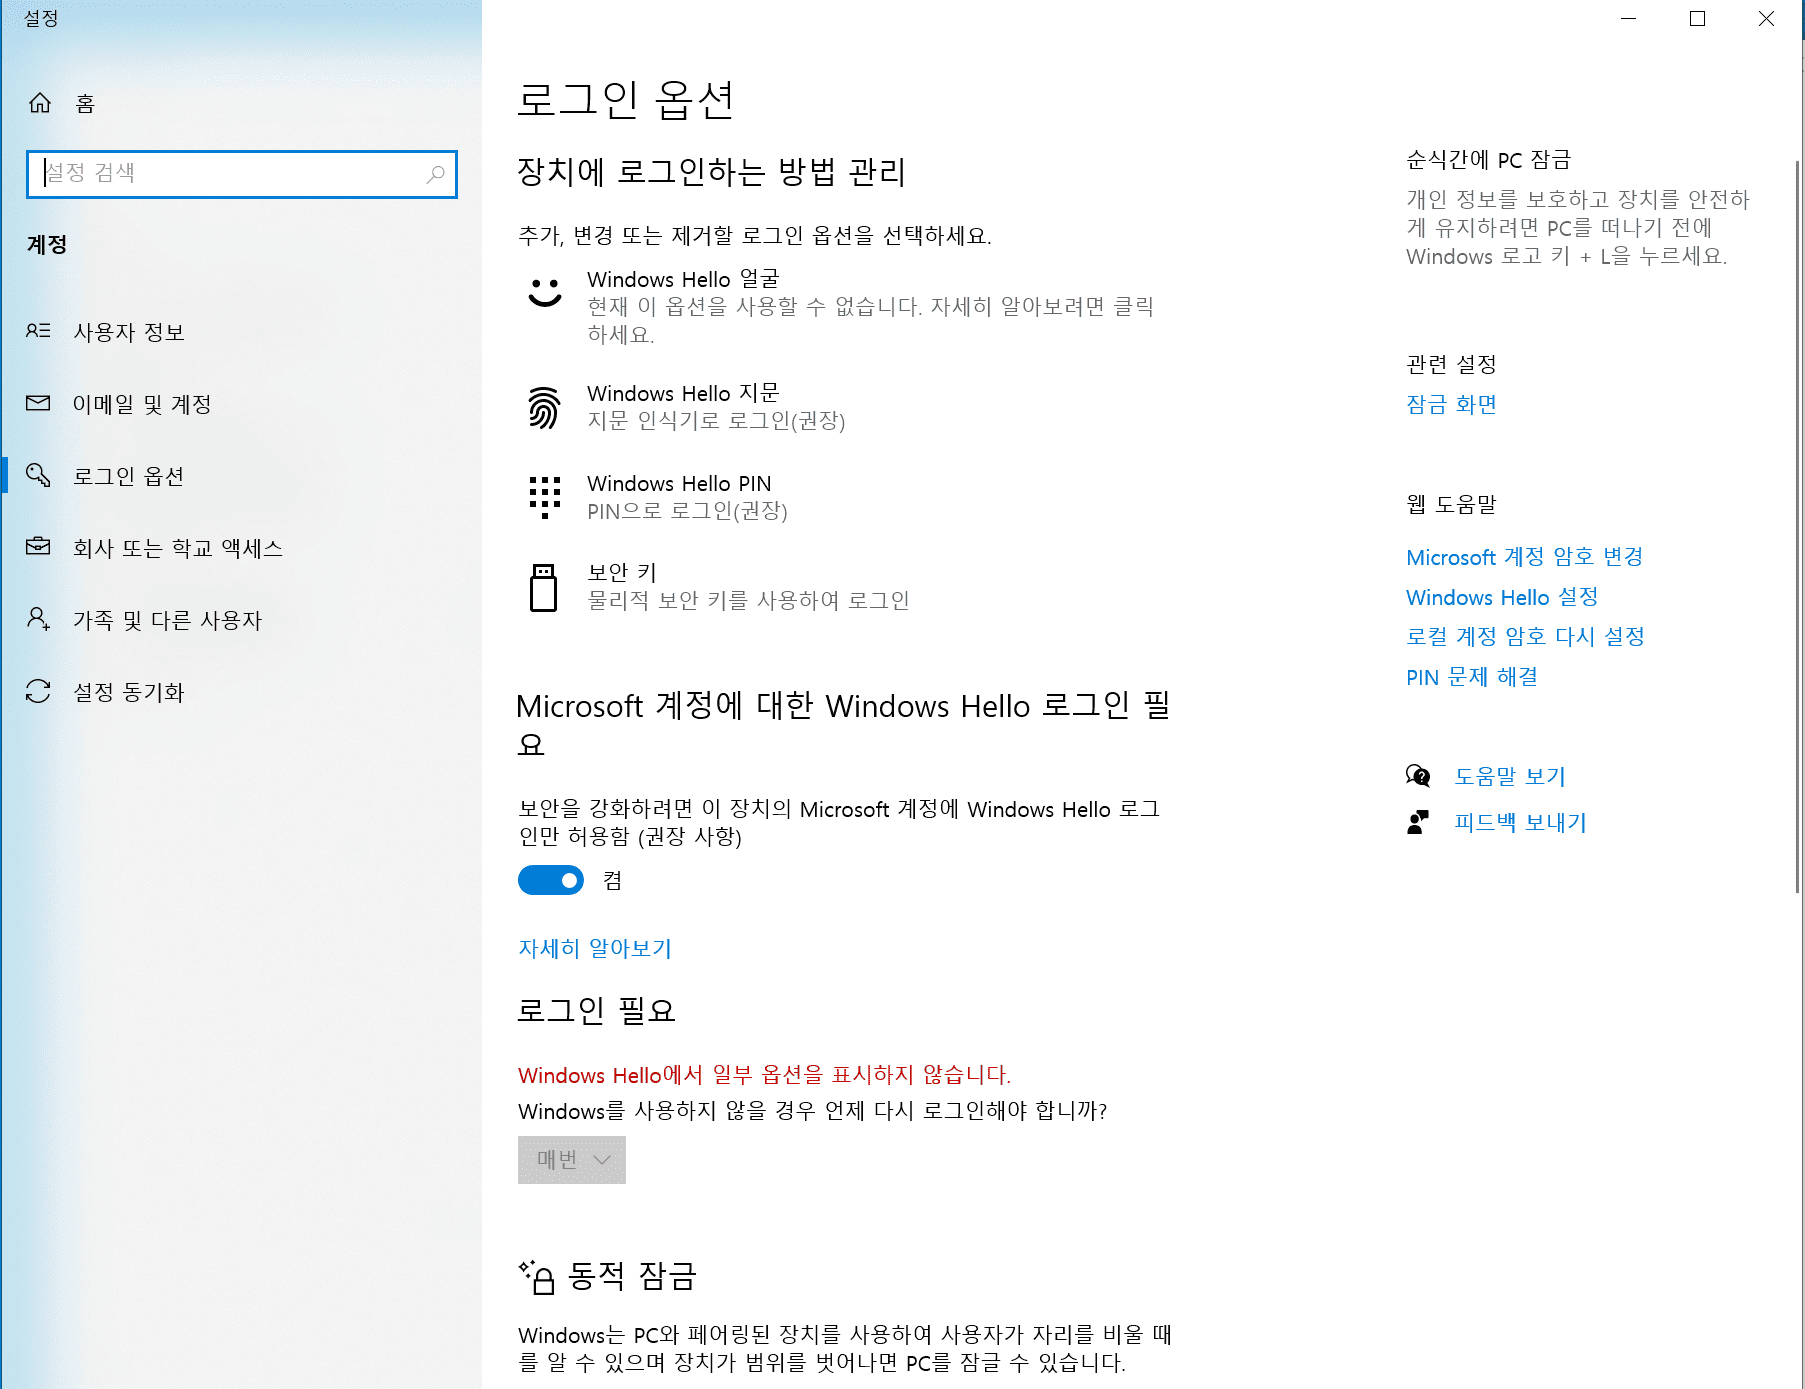Click the 도움말 보기 chat bubble icon

1418,775
